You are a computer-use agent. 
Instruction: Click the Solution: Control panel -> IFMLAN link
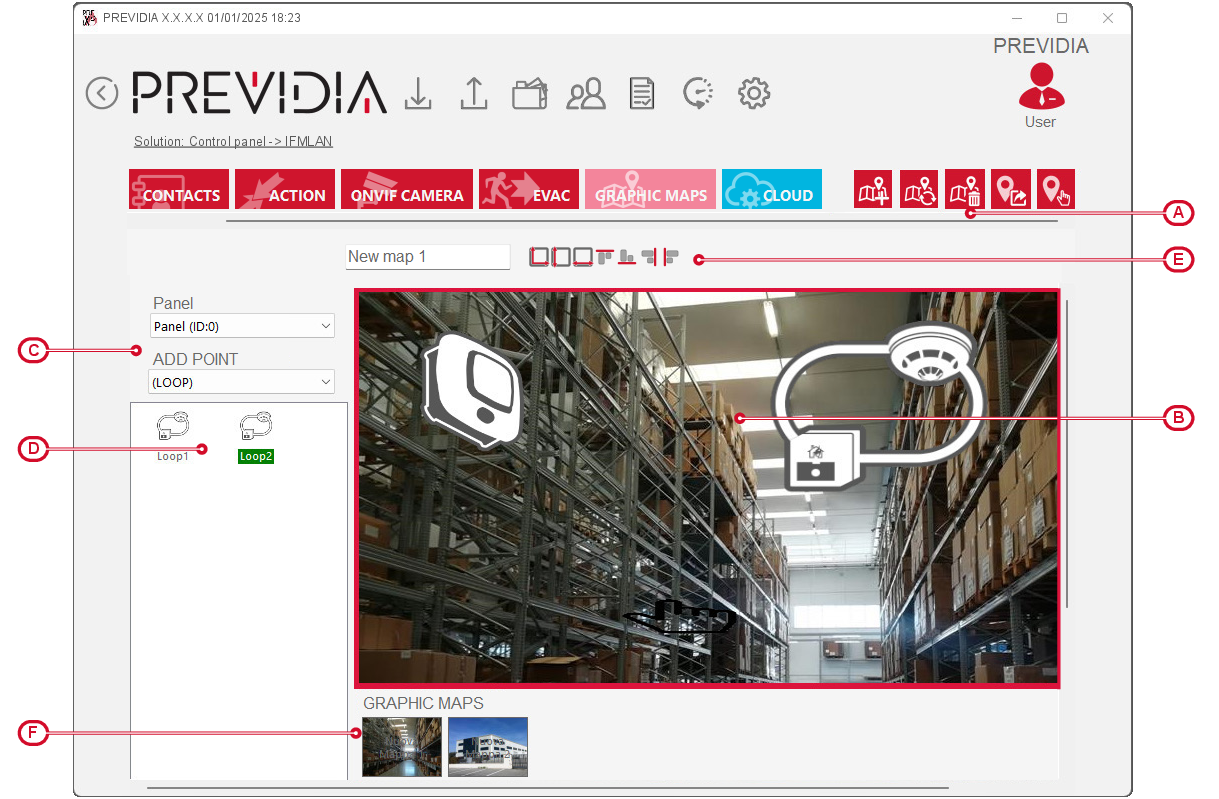pyautogui.click(x=233, y=142)
